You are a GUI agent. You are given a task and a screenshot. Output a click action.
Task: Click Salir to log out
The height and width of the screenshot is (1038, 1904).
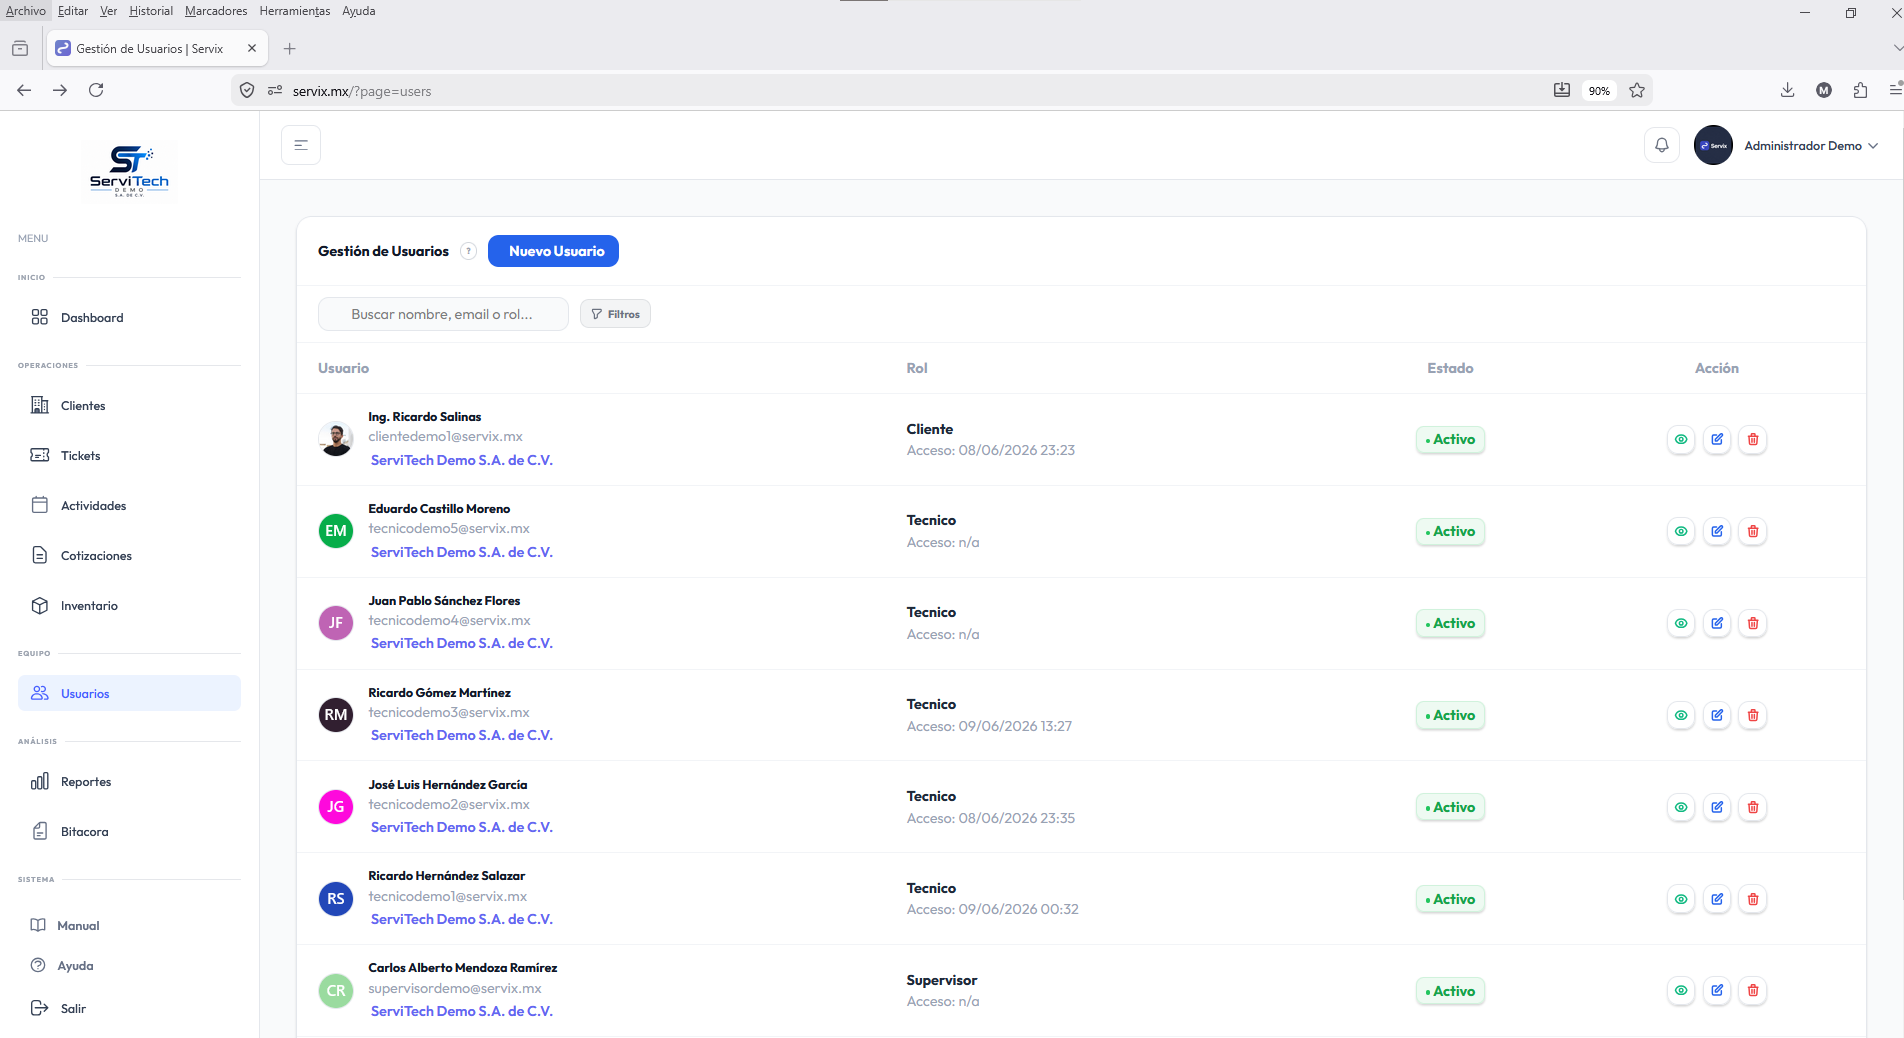coord(59,1008)
